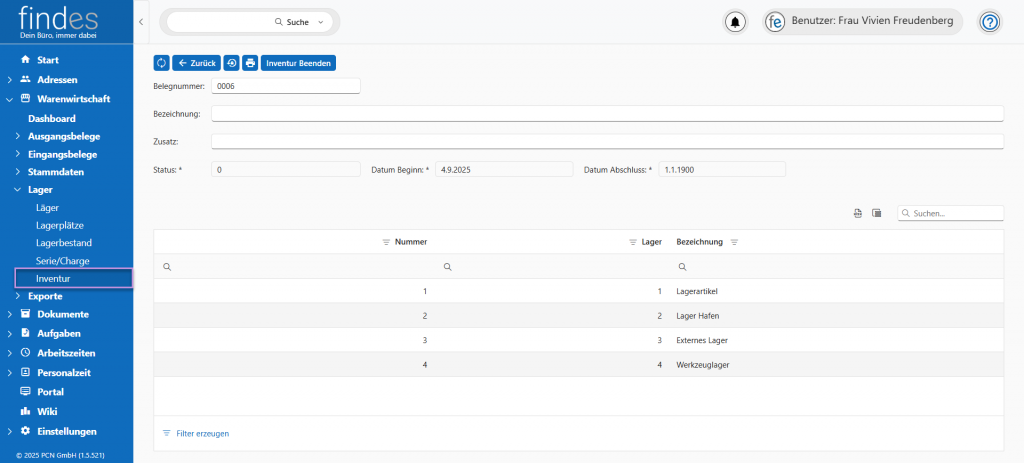Click the refresh icon in the toolbar
1024x463 pixels.
(x=162, y=63)
